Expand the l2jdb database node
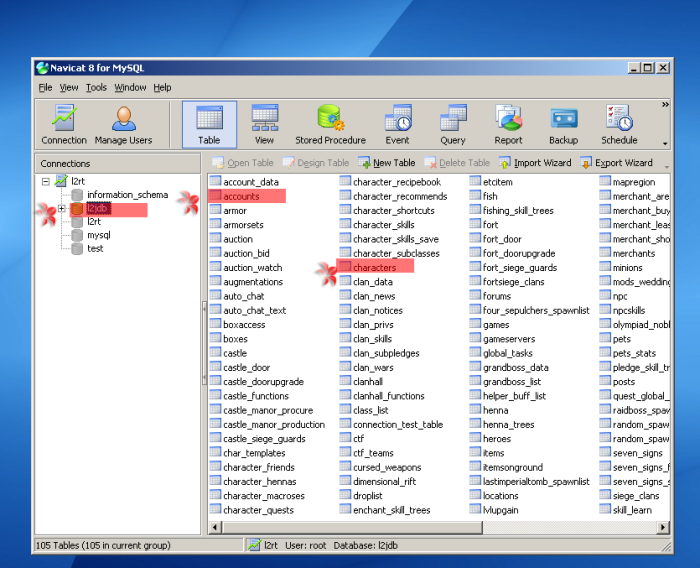This screenshot has height=568, width=700. pyautogui.click(x=62, y=209)
